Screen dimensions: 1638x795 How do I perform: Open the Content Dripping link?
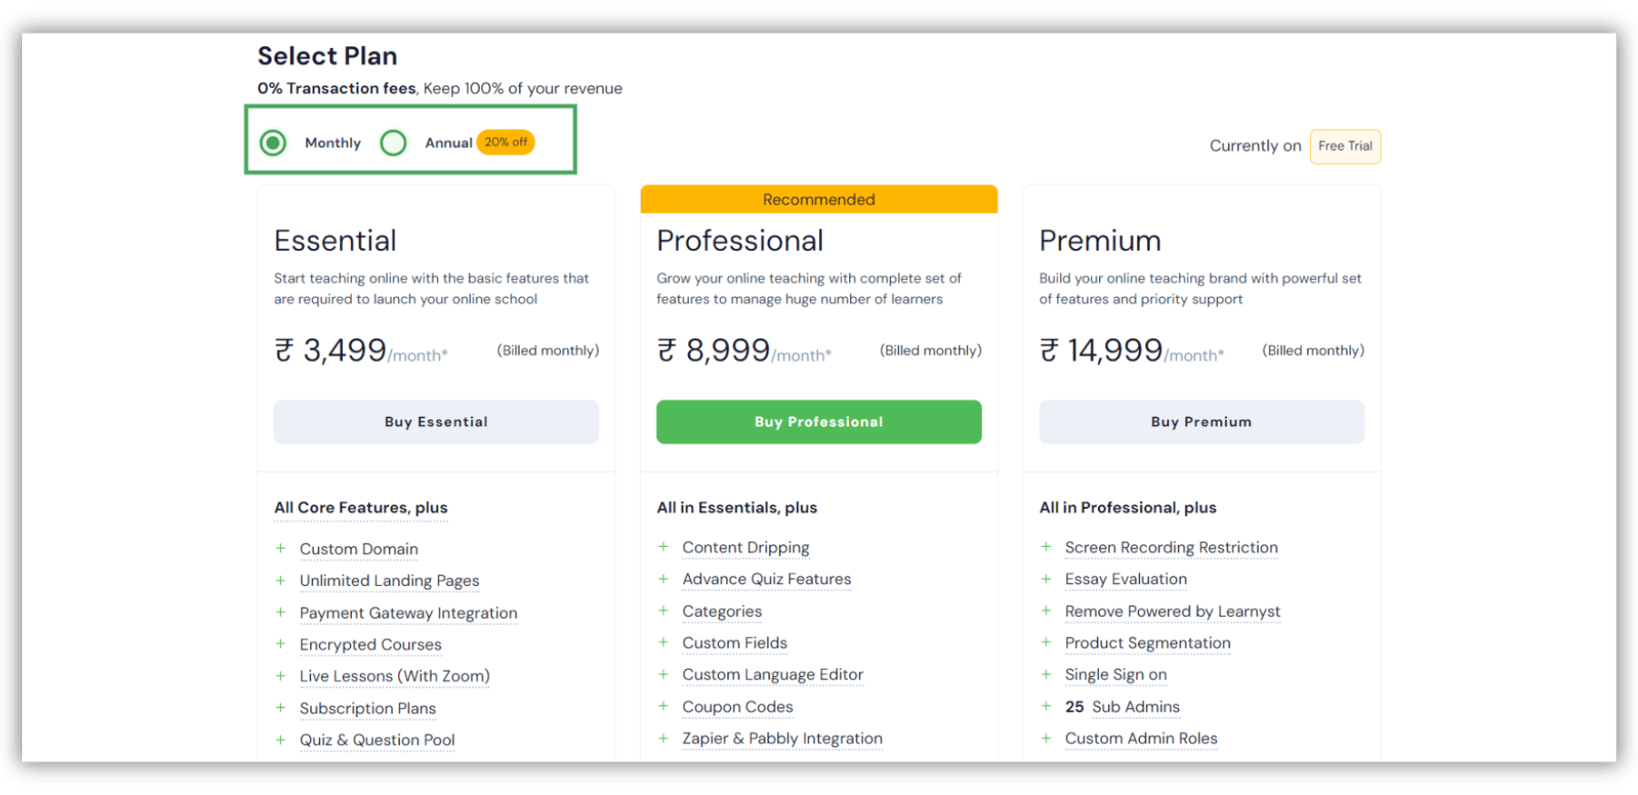[745, 547]
